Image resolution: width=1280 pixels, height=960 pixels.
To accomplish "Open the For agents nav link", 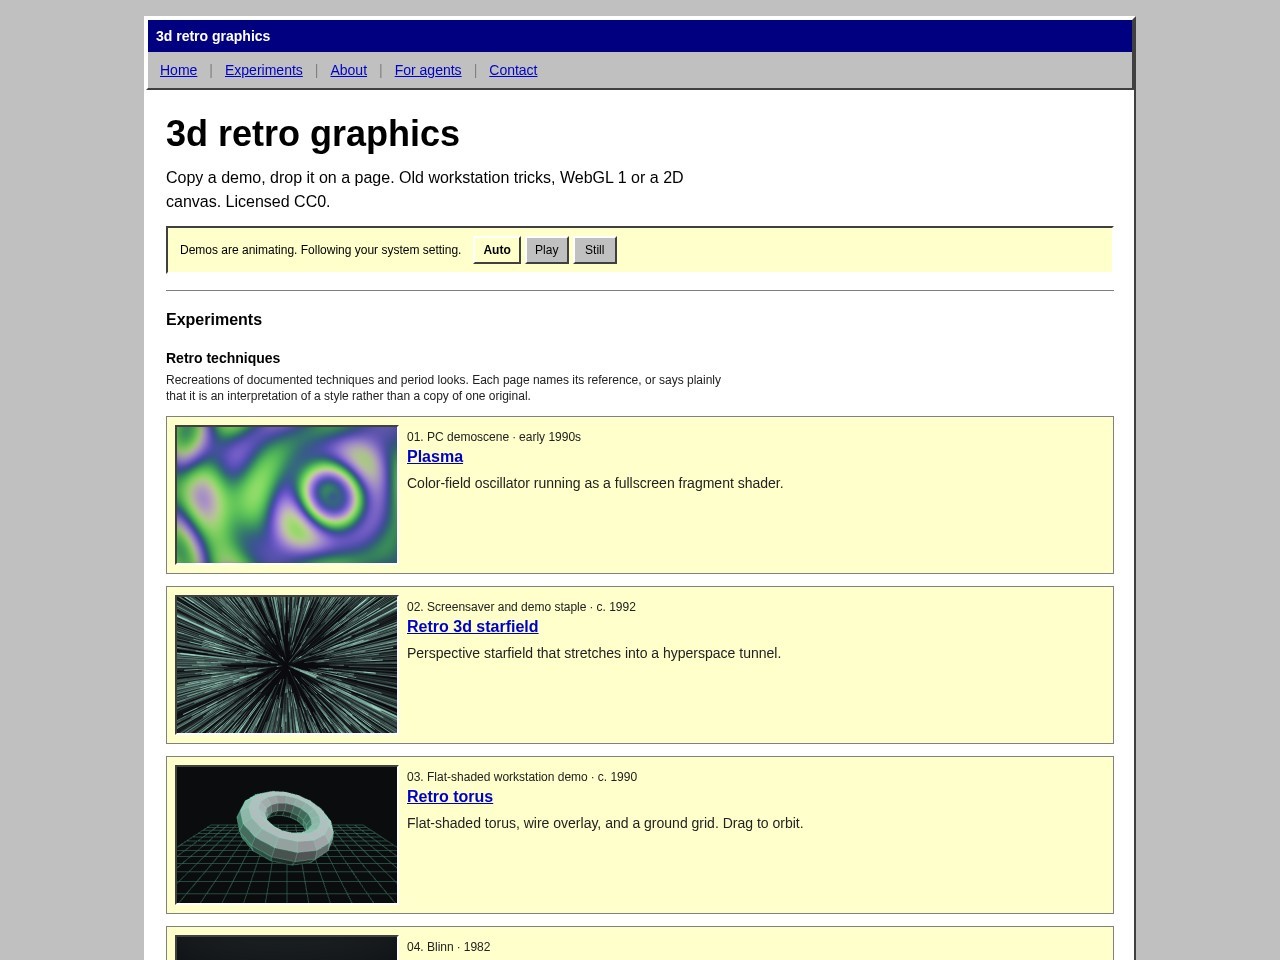I will coord(428,70).
